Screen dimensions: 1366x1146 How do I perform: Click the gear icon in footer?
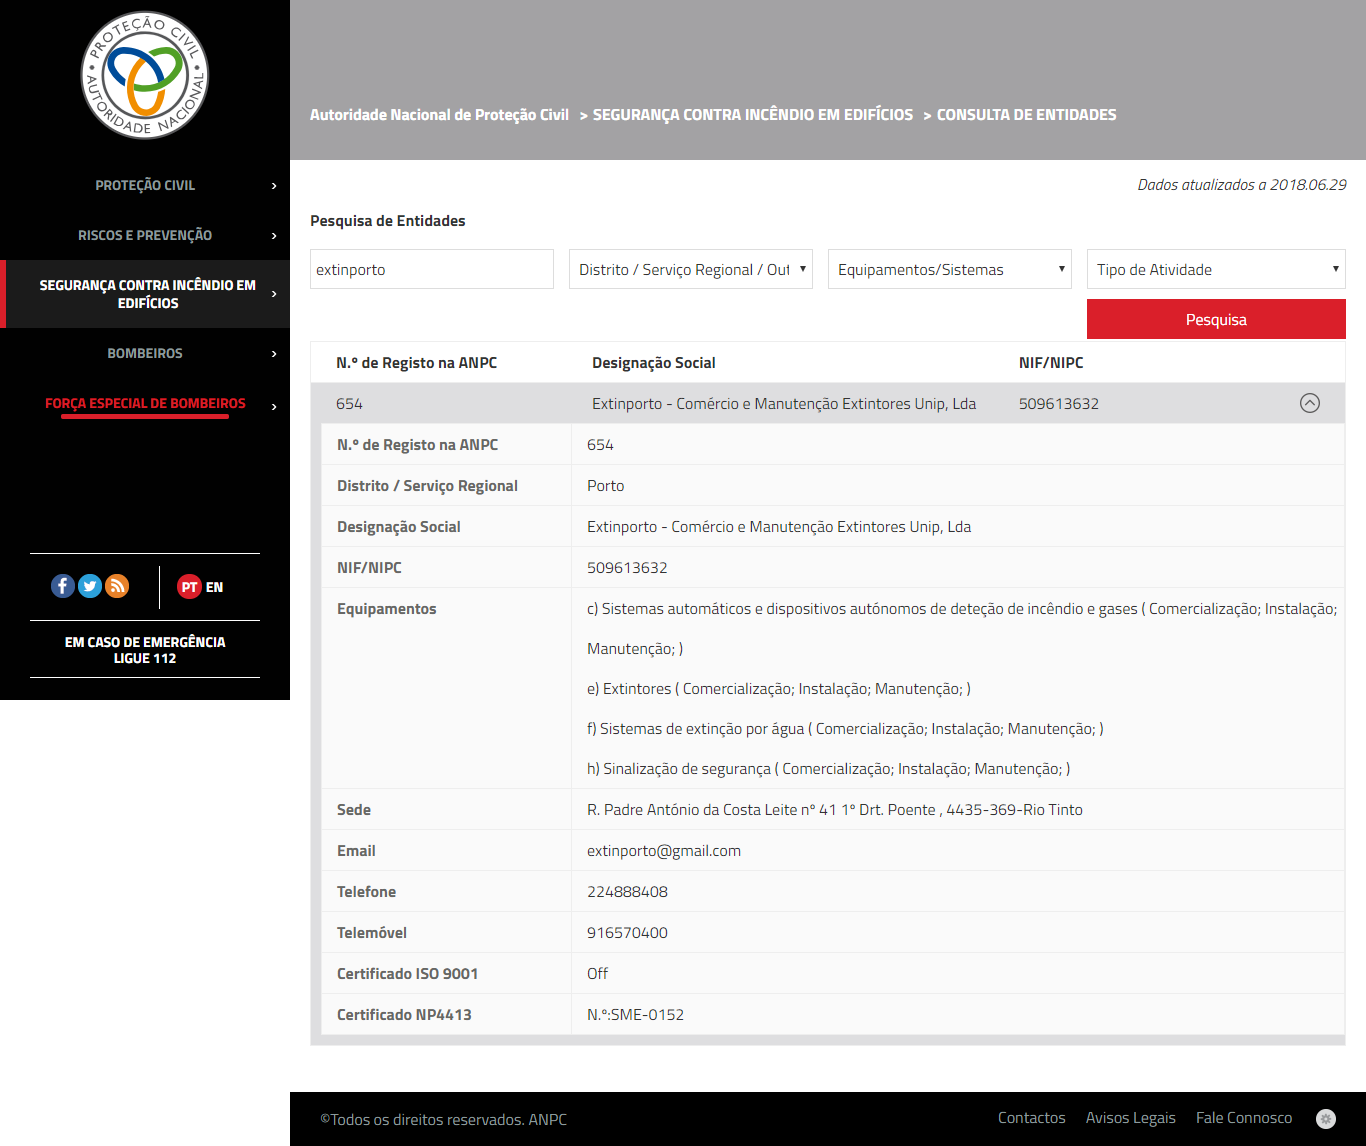pos(1326,1119)
